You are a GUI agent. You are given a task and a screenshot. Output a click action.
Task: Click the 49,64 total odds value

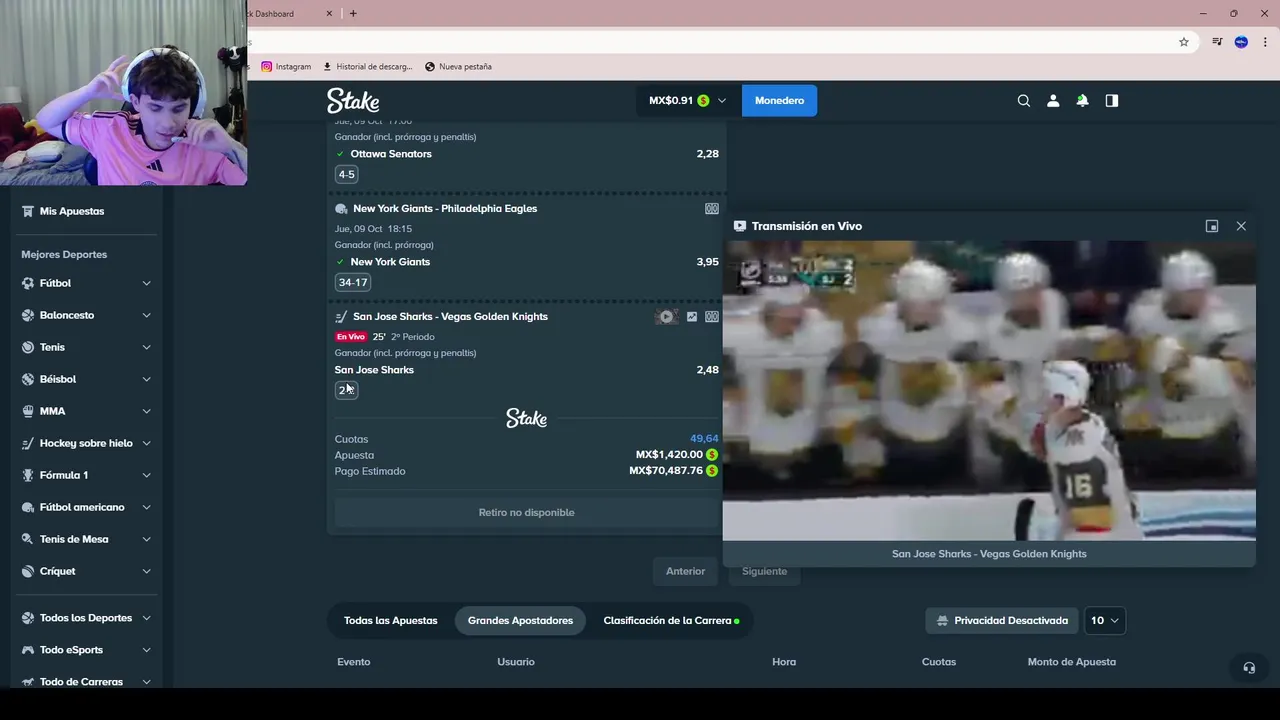pyautogui.click(x=704, y=439)
